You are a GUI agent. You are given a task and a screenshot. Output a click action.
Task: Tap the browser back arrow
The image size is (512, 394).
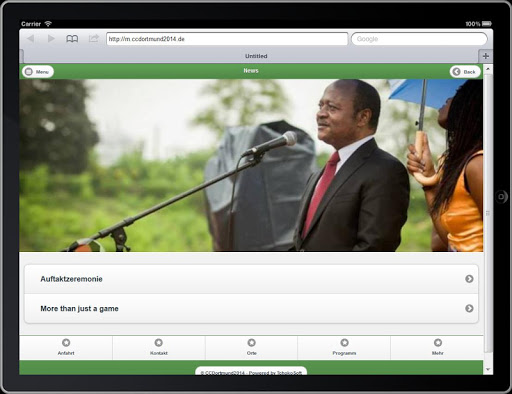click(x=31, y=39)
